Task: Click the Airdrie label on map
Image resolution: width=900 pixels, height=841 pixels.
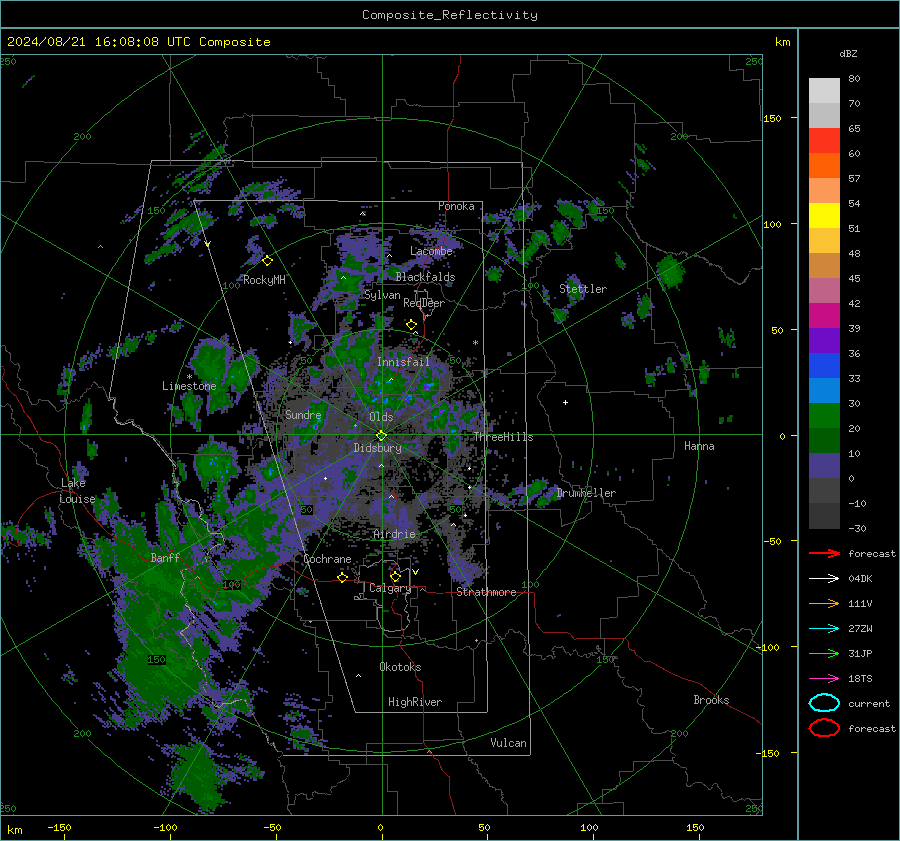Action: pos(394,534)
